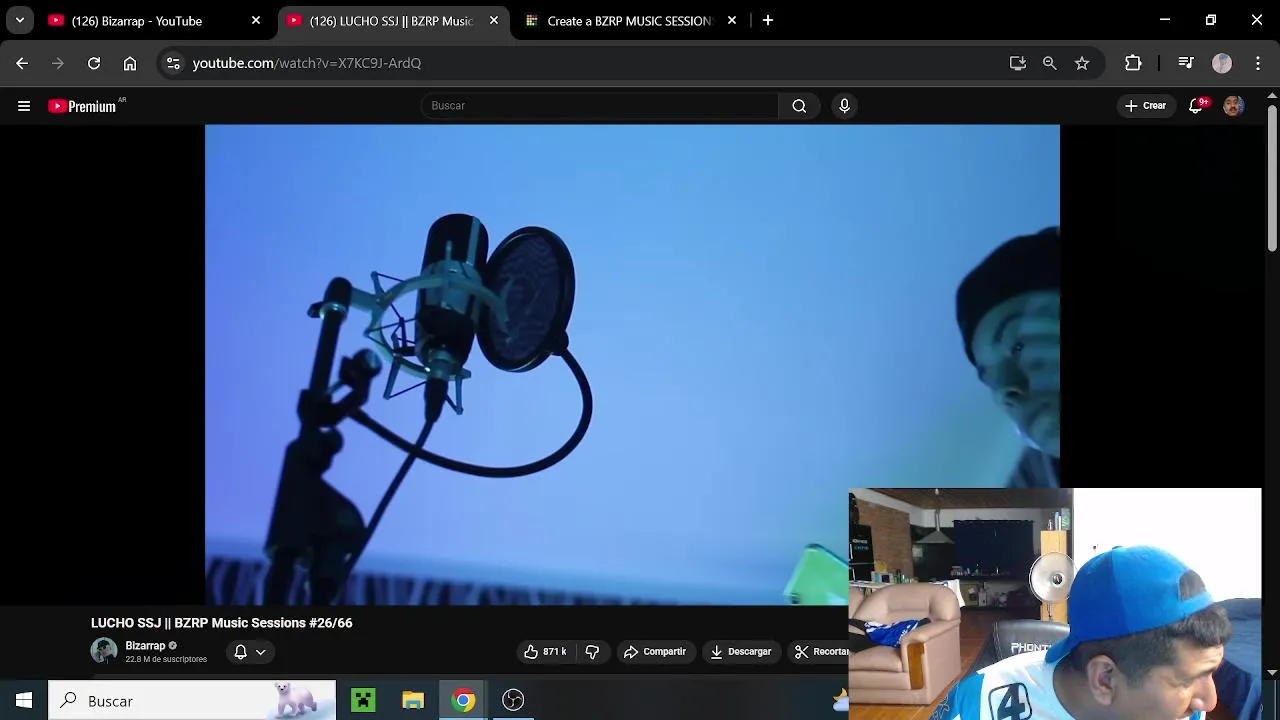Switch to Create a BZRP MUSIC SESSION tab
Viewport: 1280px width, 720px height.
pyautogui.click(x=629, y=21)
